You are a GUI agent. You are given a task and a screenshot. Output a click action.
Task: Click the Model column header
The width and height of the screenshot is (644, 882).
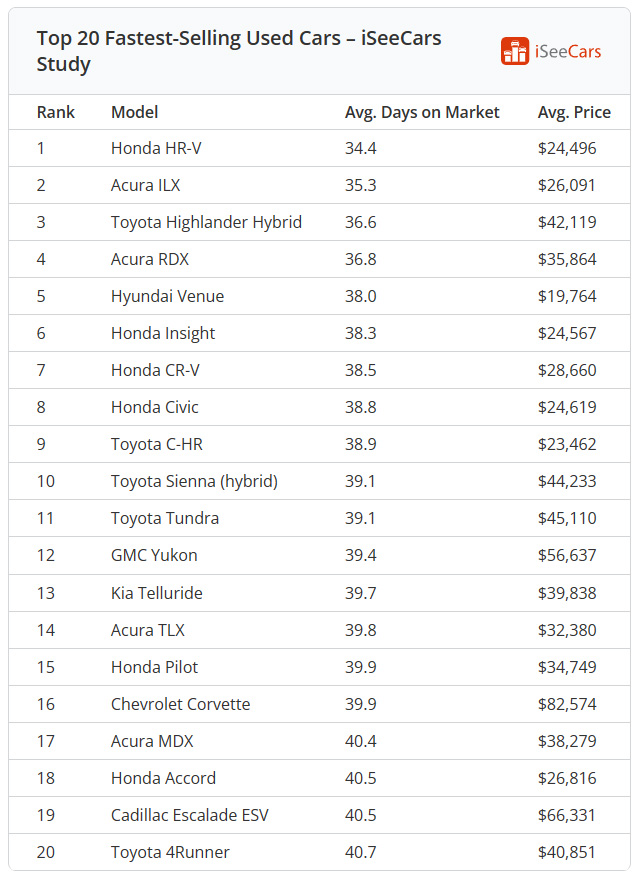point(134,112)
